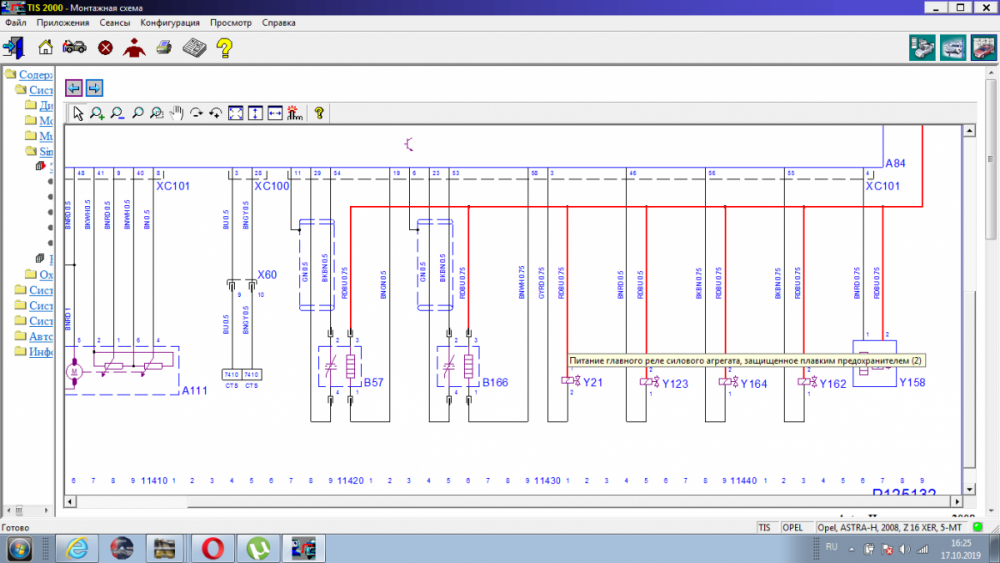Open the Инфо folder link in the tree
Image resolution: width=1000 pixels, height=563 pixels.
click(x=41, y=351)
